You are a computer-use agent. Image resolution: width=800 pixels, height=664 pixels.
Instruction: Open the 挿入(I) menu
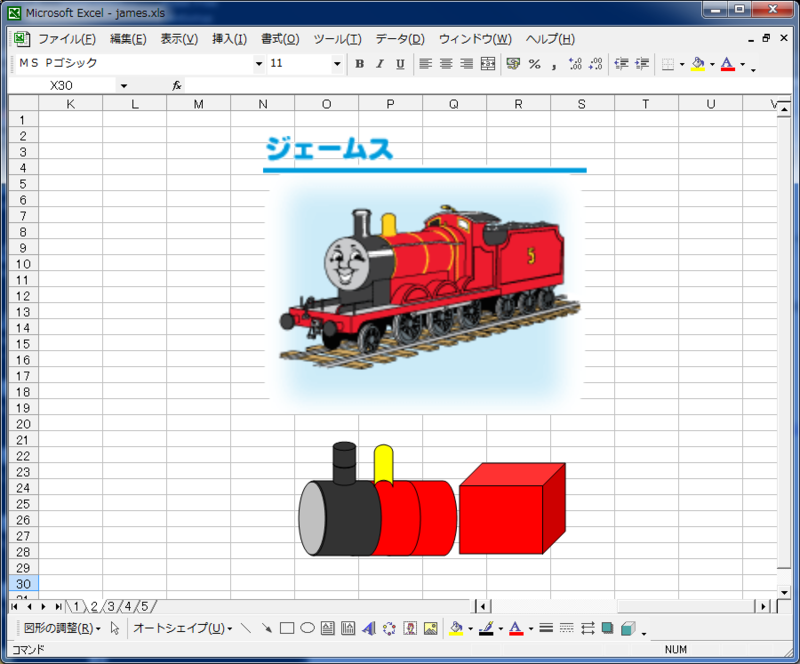[x=229, y=39]
